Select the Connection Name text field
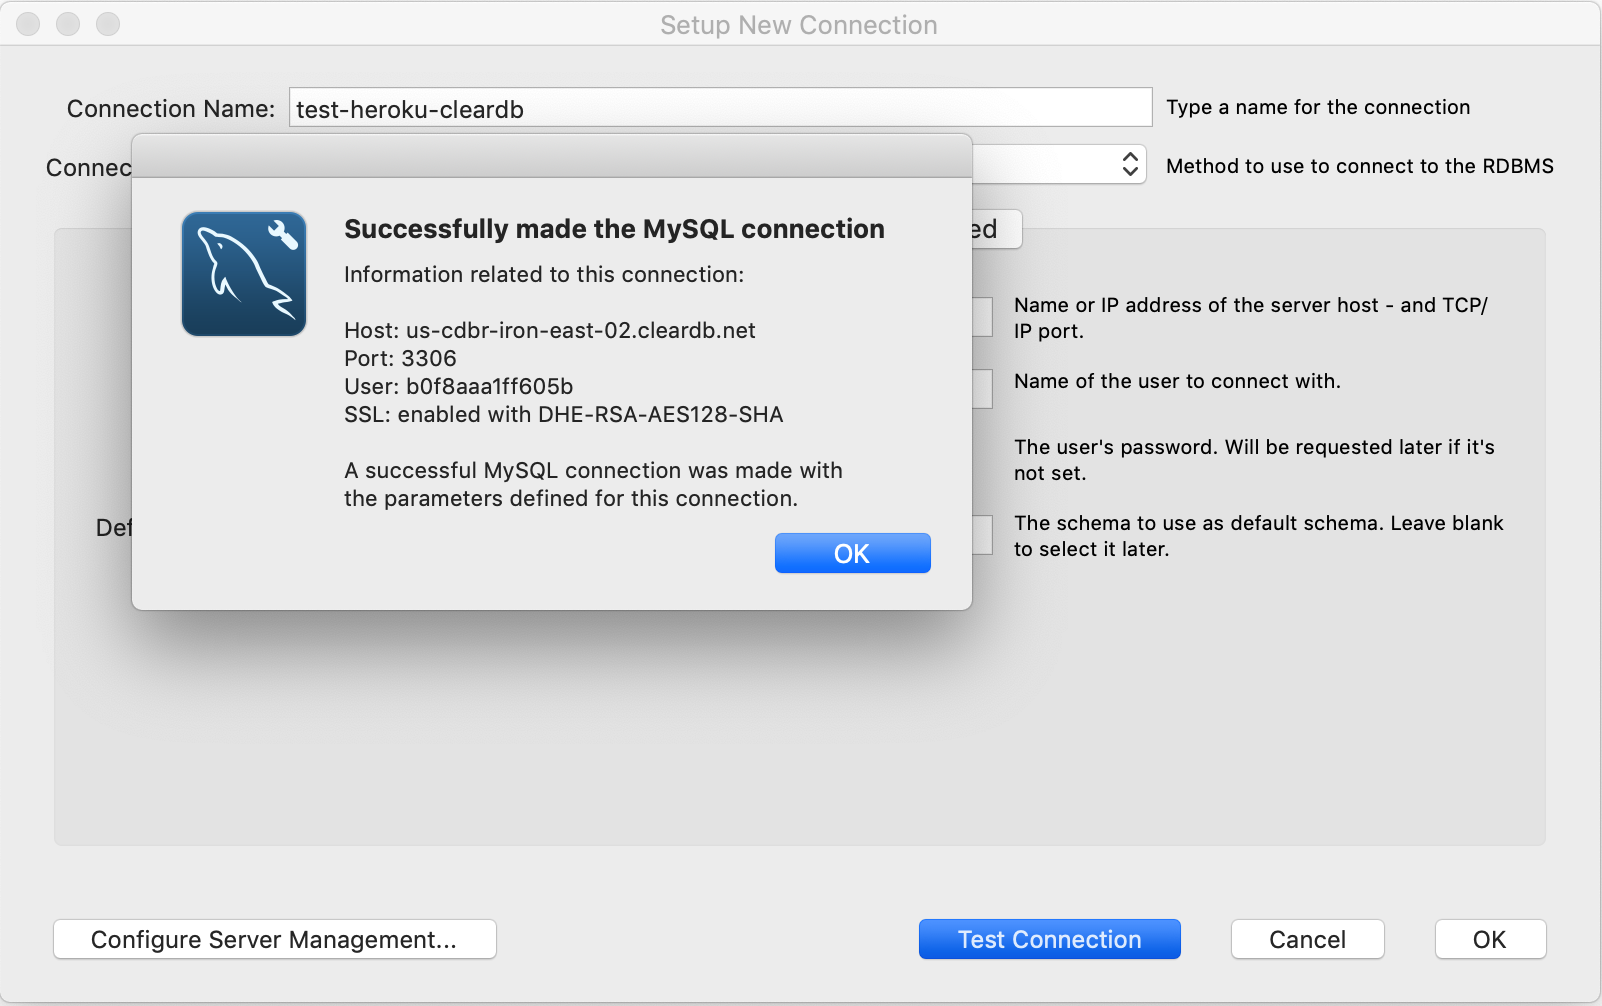This screenshot has height=1006, width=1602. [720, 108]
